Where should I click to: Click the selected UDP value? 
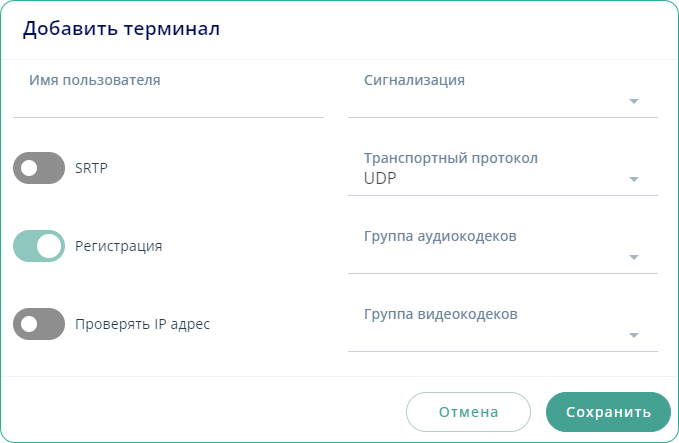380,178
